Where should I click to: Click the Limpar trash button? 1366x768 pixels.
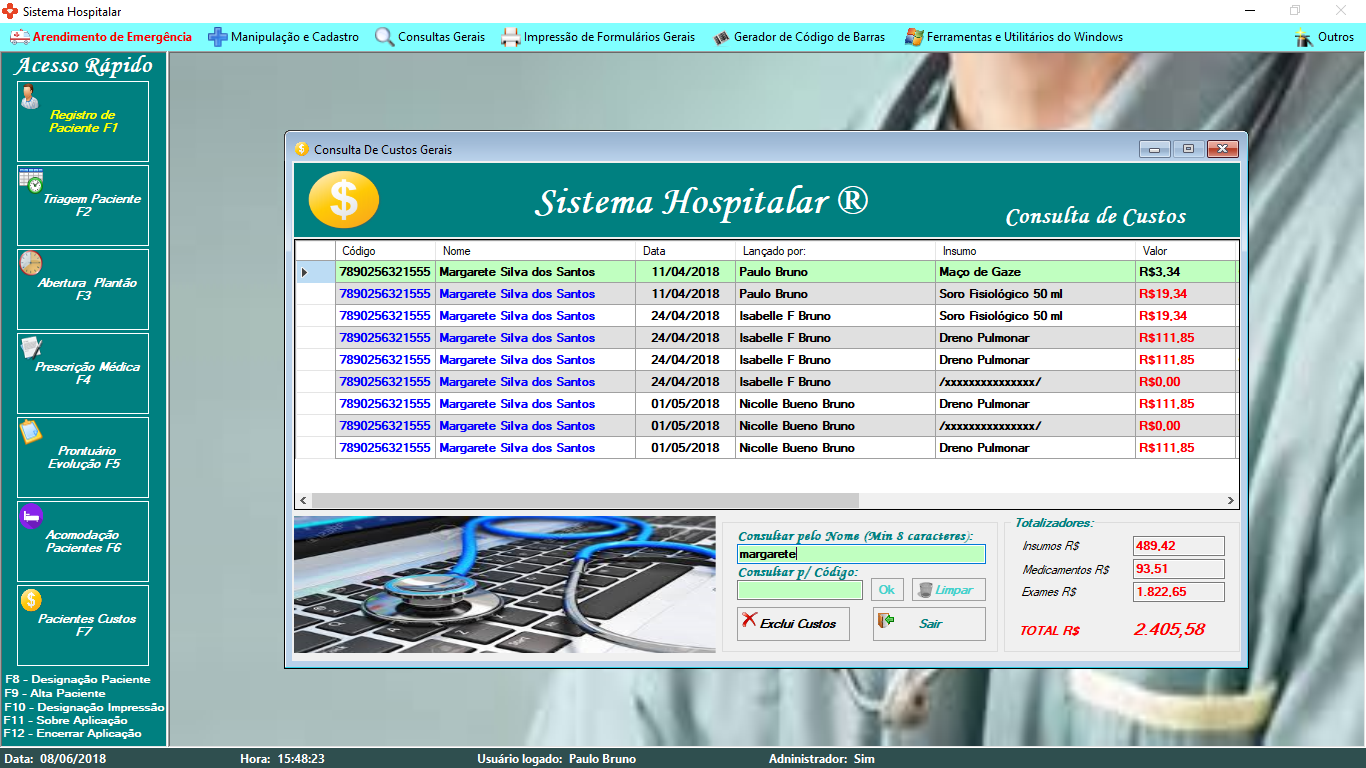948,590
